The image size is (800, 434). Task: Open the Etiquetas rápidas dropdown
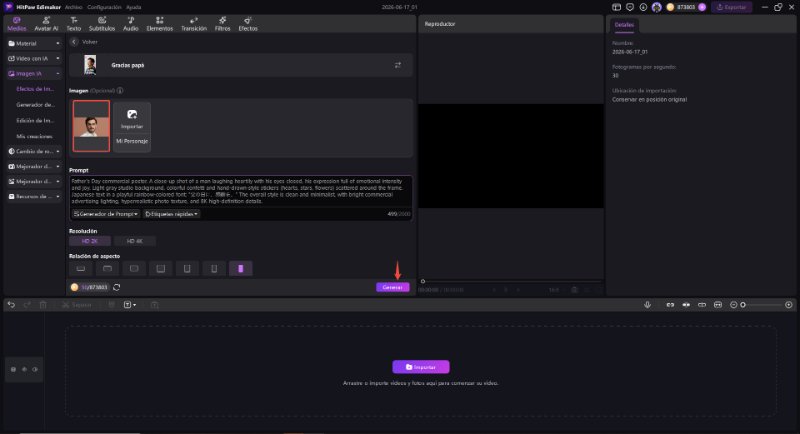pyautogui.click(x=171, y=214)
